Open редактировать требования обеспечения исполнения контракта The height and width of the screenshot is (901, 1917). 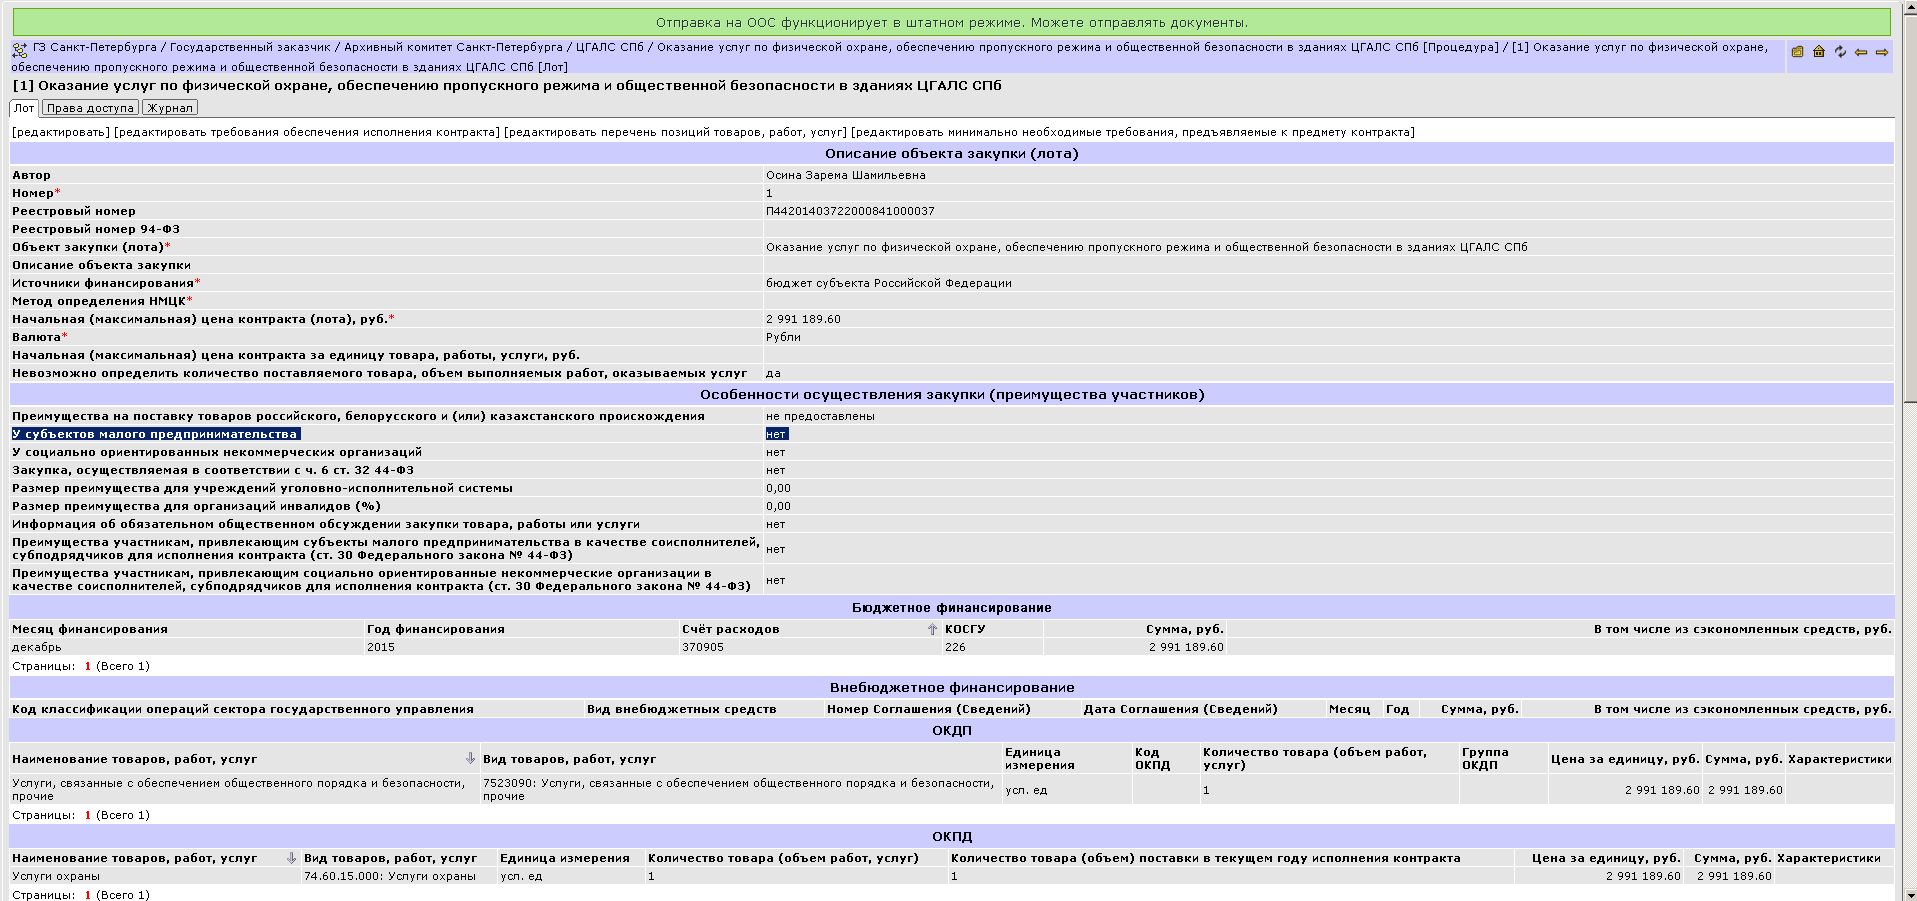(306, 132)
